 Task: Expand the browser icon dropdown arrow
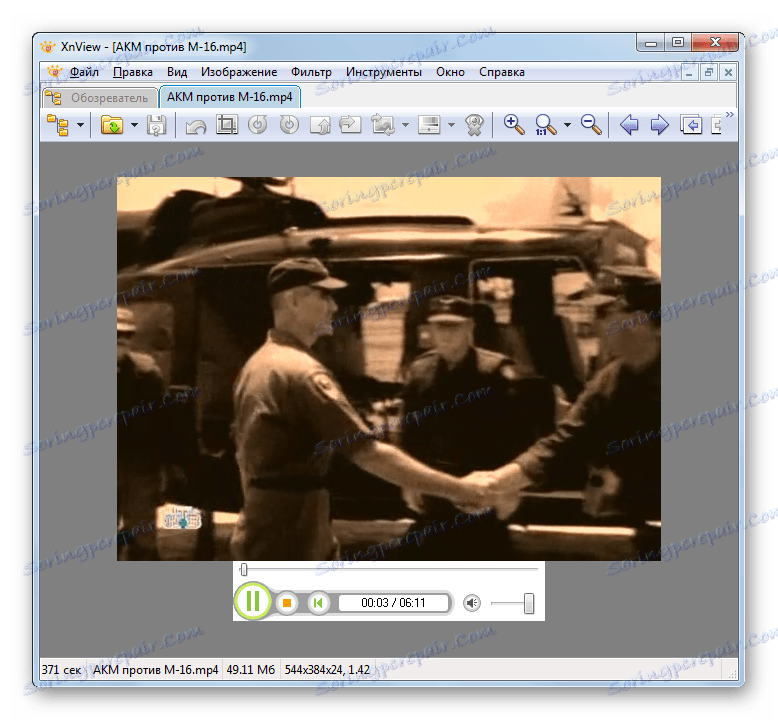tap(80, 125)
